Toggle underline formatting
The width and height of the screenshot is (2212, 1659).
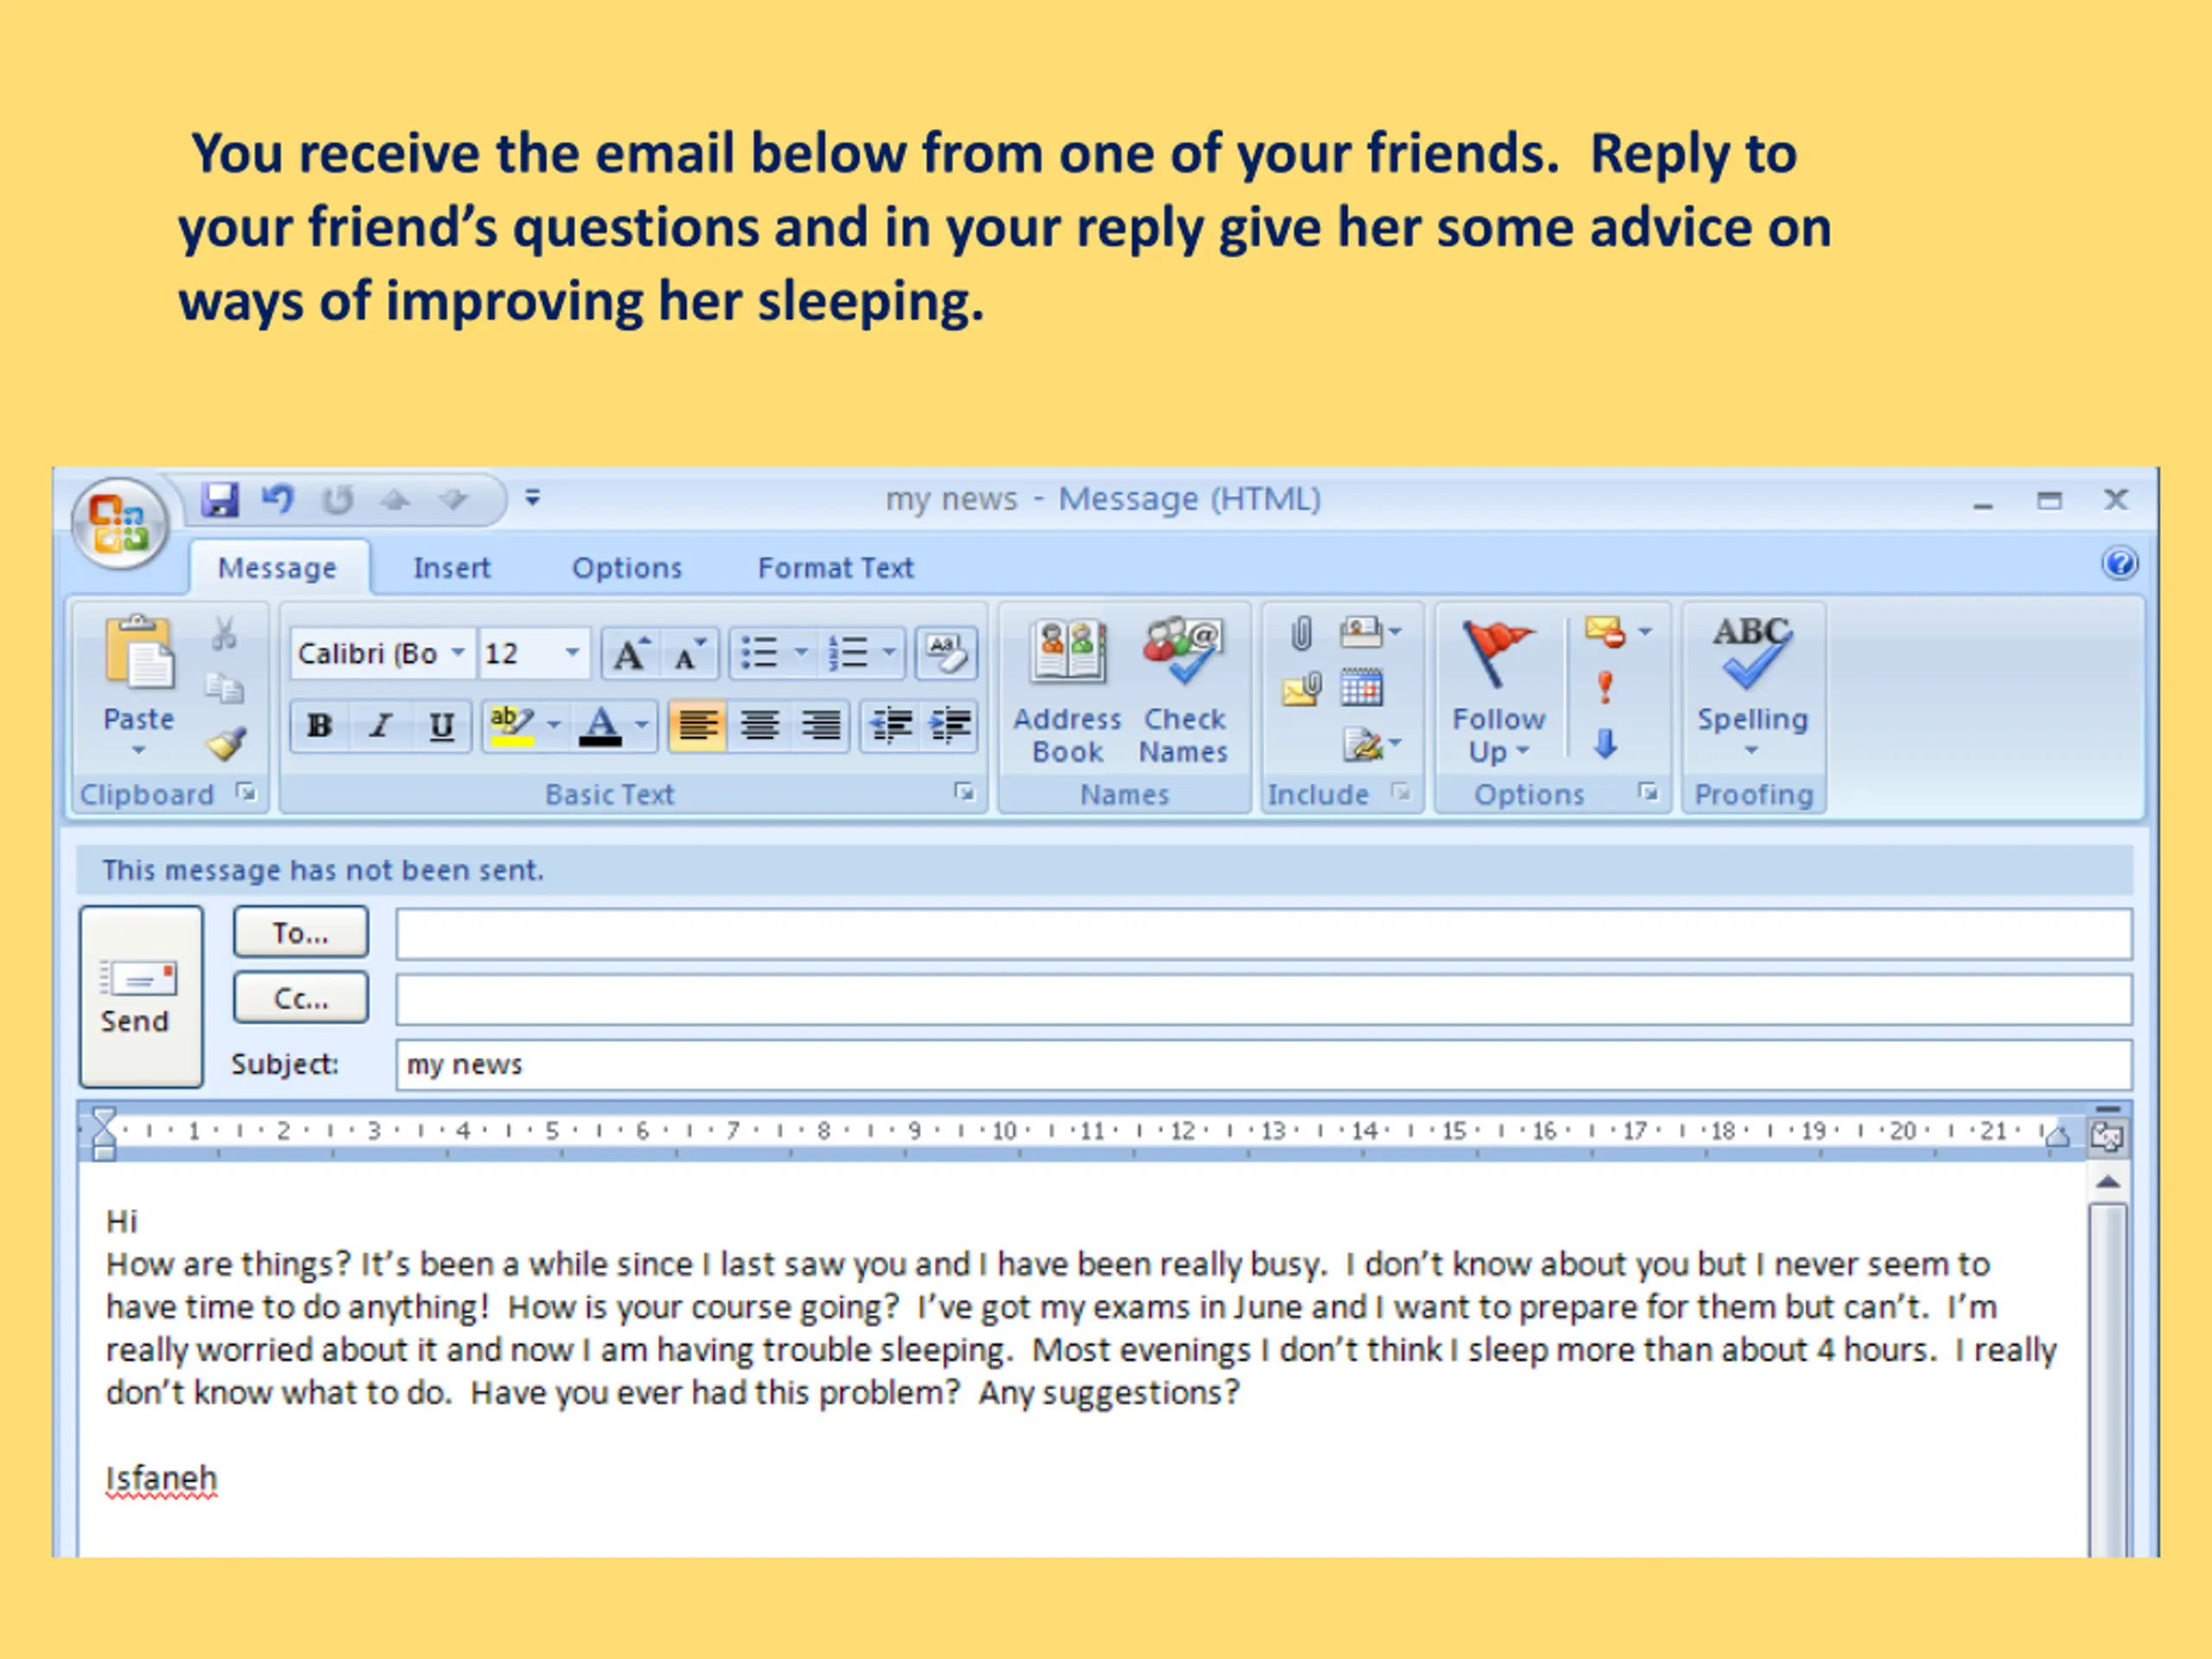(x=441, y=725)
